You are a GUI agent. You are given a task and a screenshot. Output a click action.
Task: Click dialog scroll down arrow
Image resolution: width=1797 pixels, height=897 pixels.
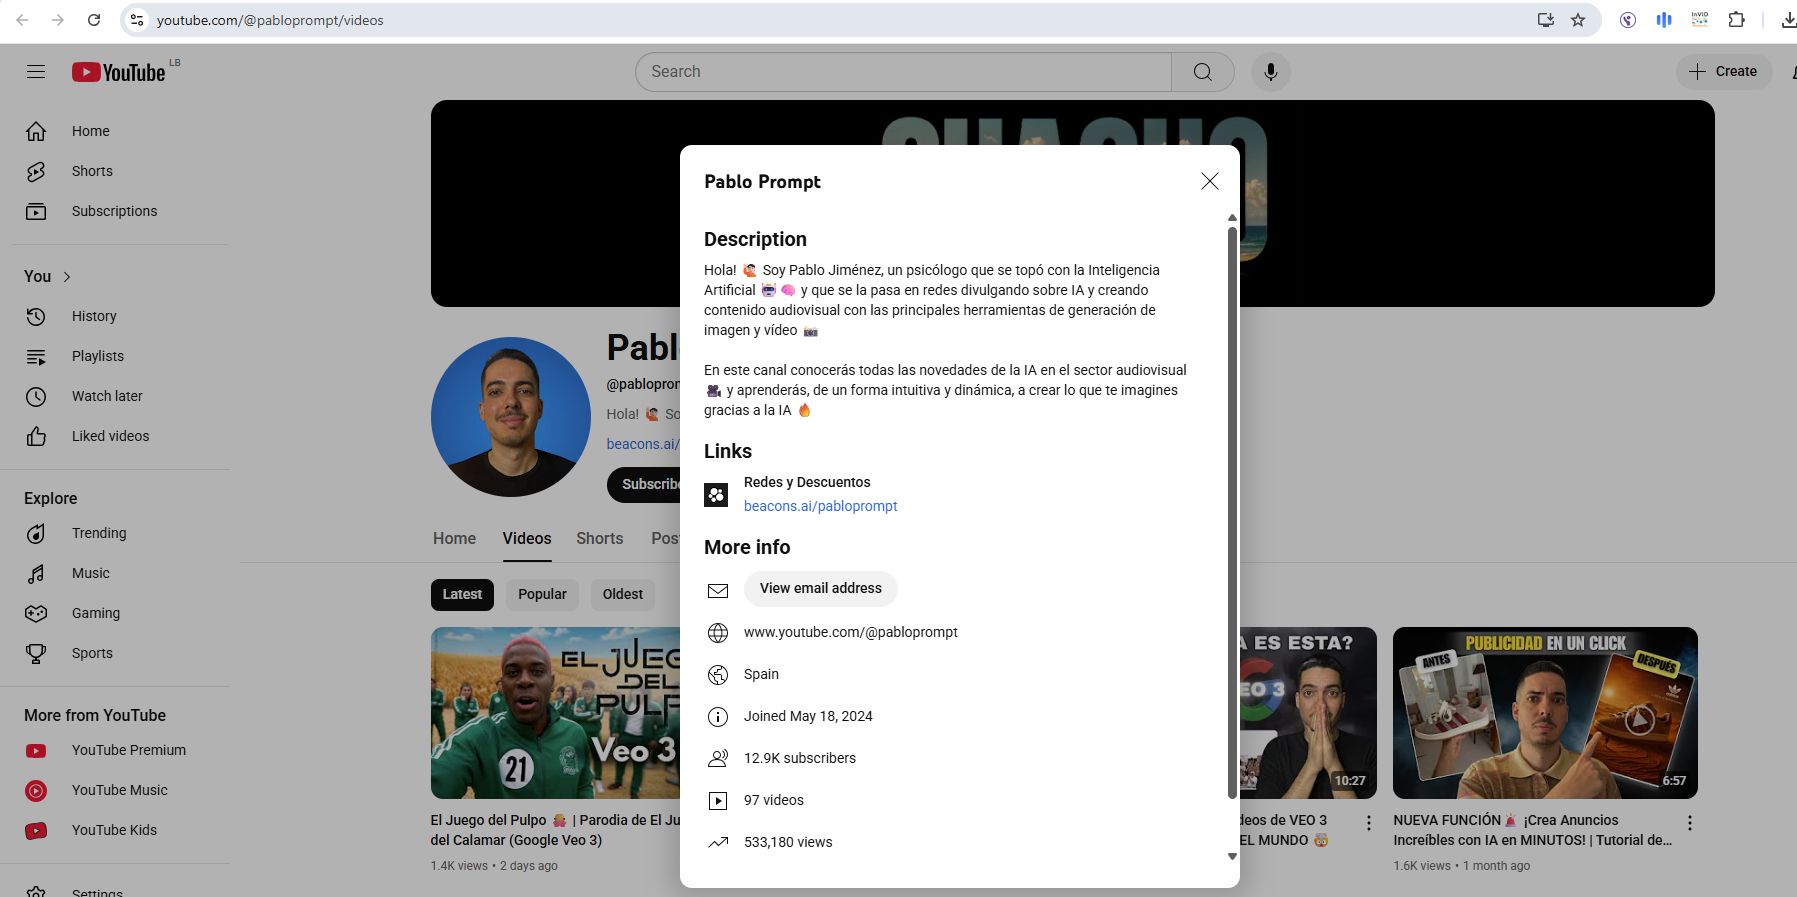[x=1232, y=857]
